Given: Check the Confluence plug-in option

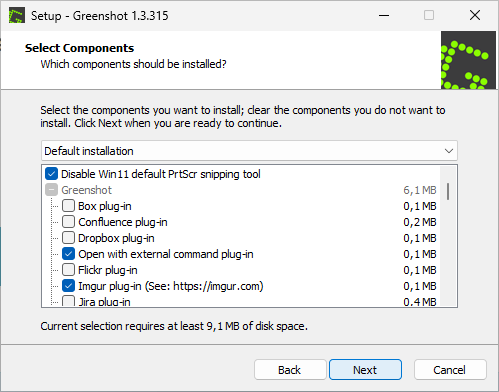Looking at the screenshot, I should pos(68,222).
